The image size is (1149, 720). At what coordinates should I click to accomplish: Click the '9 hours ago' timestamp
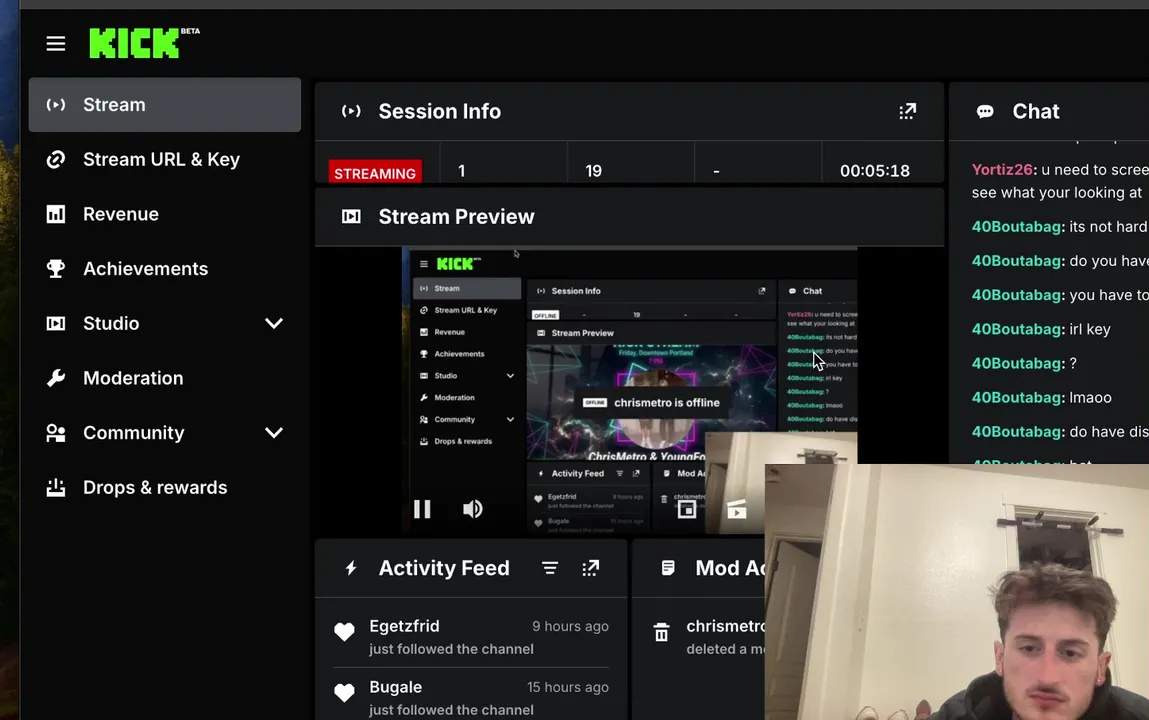coord(570,626)
